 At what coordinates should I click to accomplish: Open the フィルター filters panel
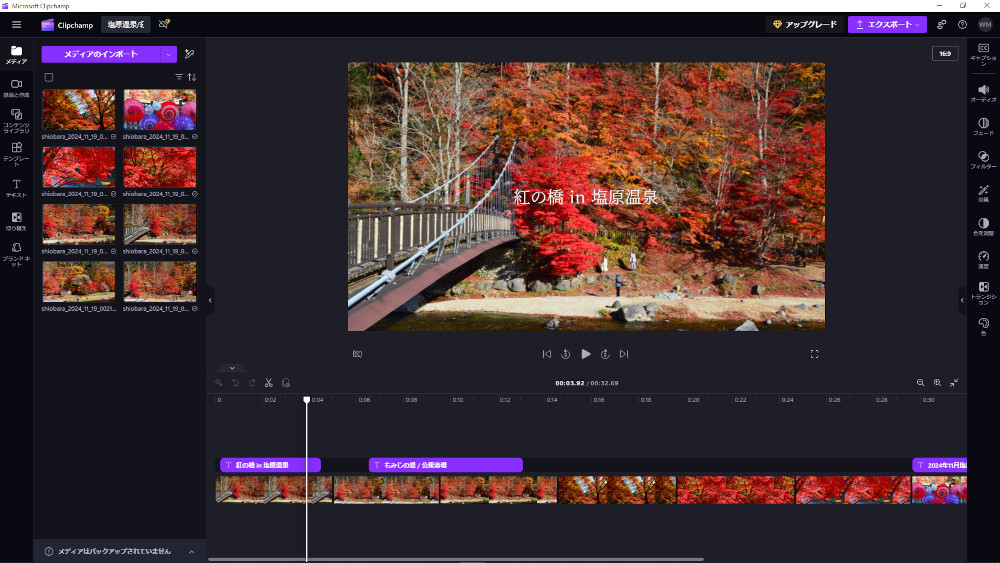(983, 160)
